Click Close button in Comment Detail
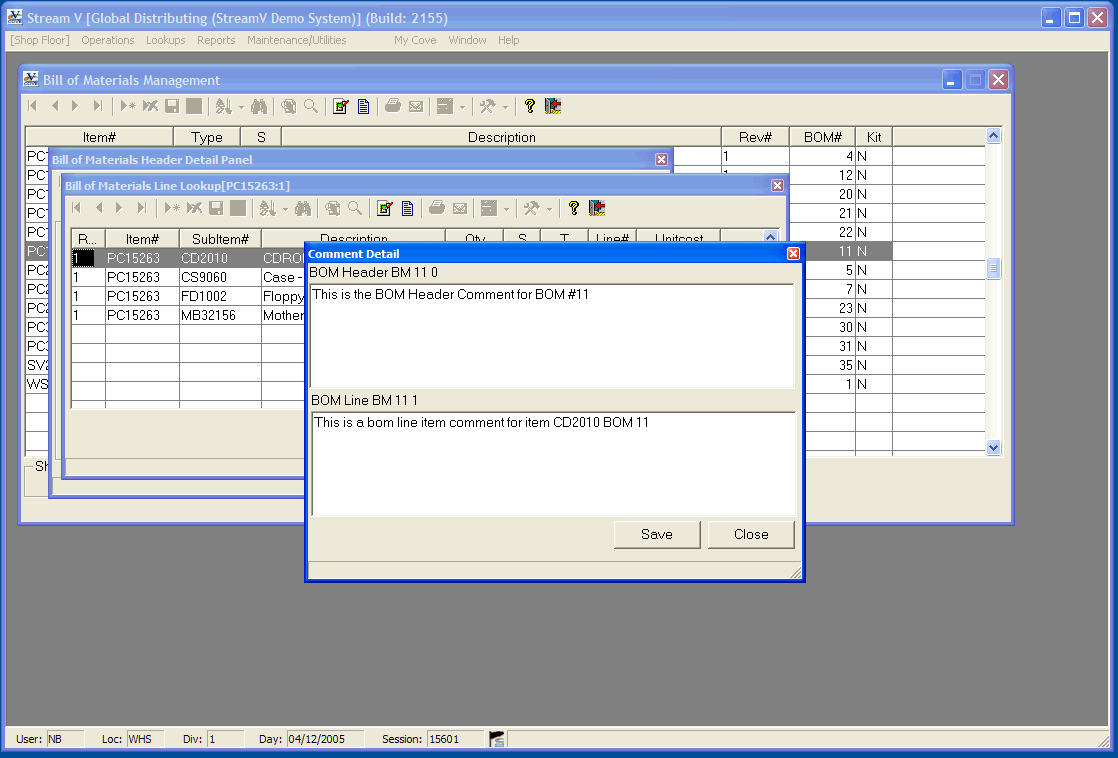 [x=751, y=535]
